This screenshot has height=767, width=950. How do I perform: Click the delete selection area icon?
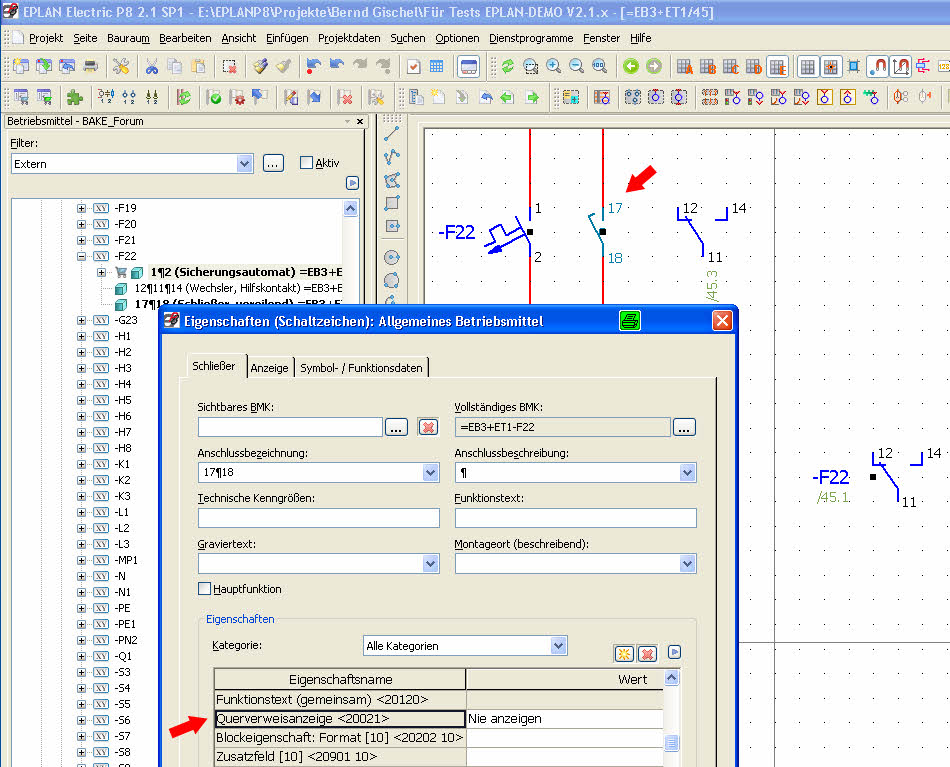pos(229,66)
